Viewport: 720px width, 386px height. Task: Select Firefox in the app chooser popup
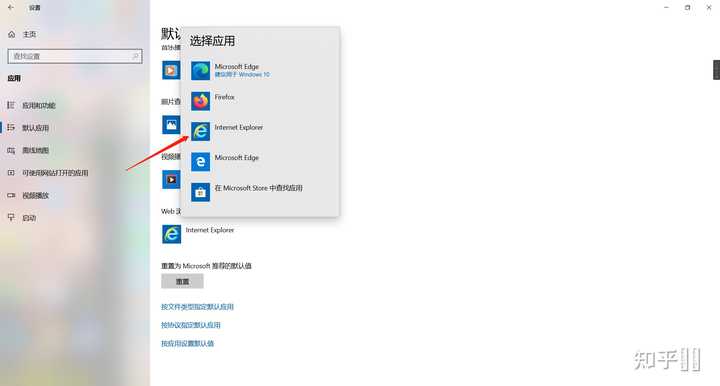pos(260,101)
